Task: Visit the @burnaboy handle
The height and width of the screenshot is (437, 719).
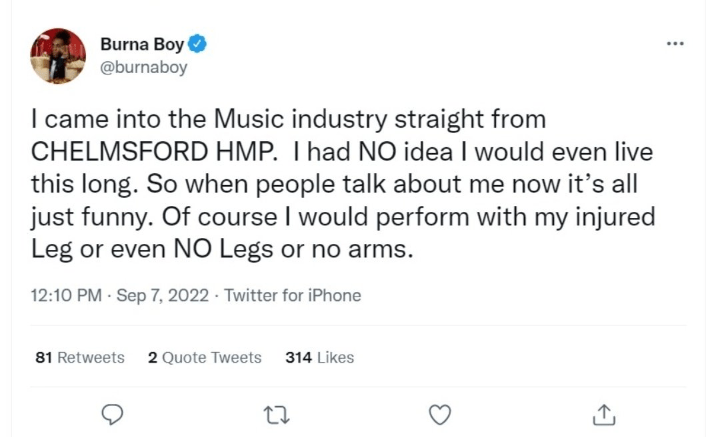Action: point(143,68)
